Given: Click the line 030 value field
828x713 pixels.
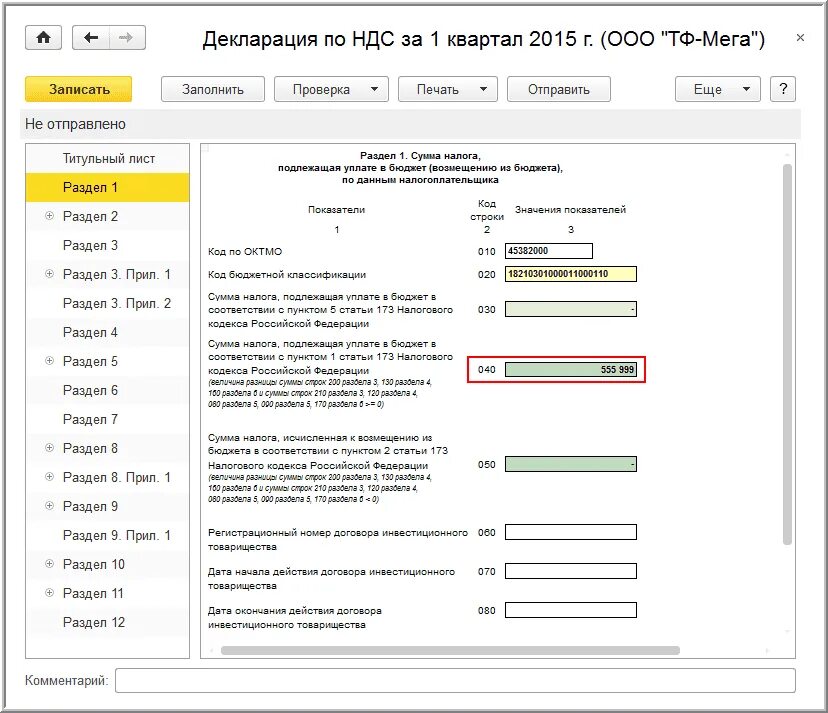Looking at the screenshot, I should coord(571,309).
